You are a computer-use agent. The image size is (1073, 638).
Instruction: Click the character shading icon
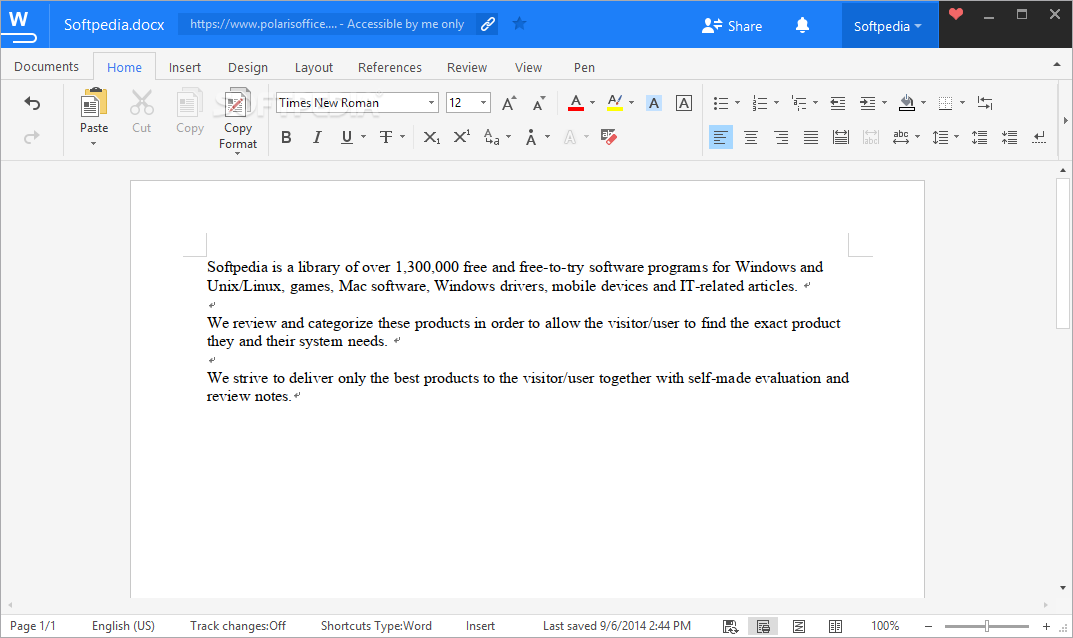pos(654,103)
